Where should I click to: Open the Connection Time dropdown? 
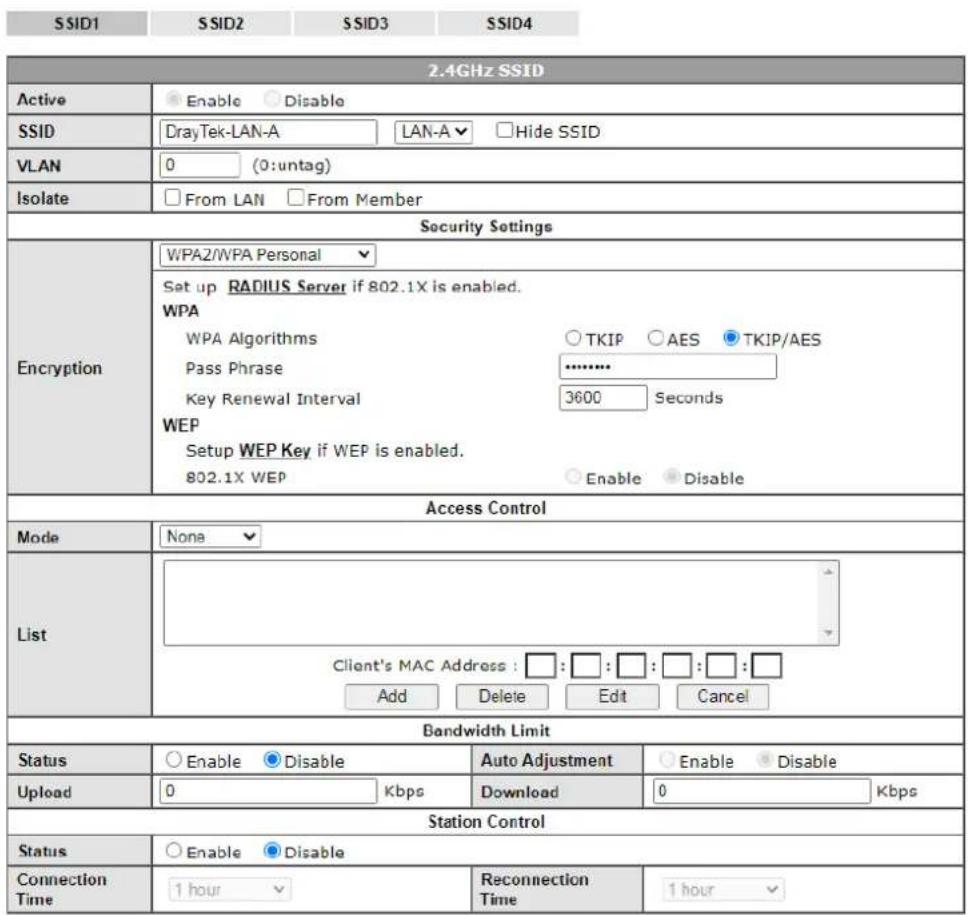click(230, 889)
